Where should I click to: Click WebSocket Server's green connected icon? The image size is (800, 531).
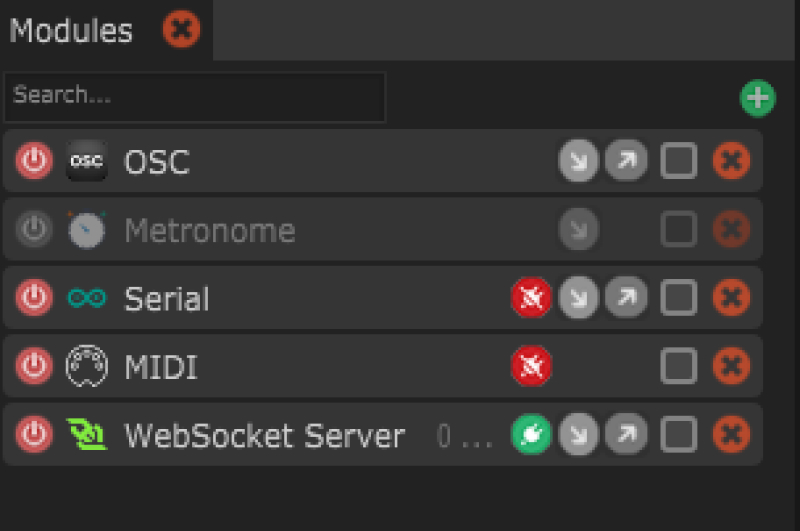coord(531,435)
